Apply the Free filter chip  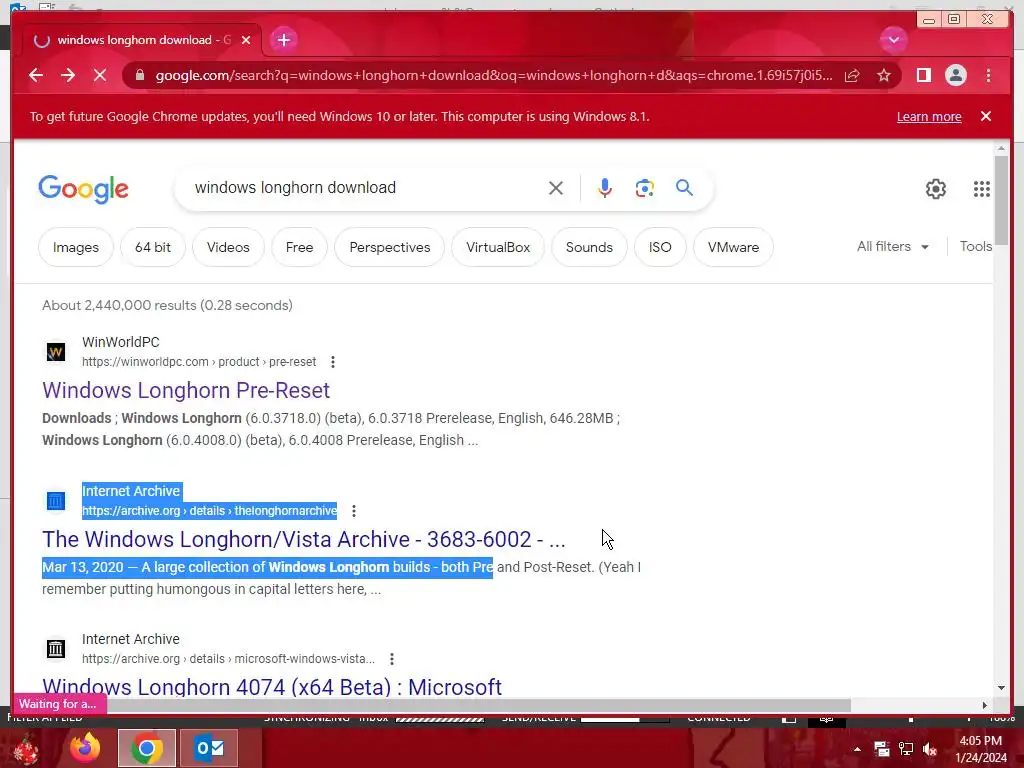[299, 248]
